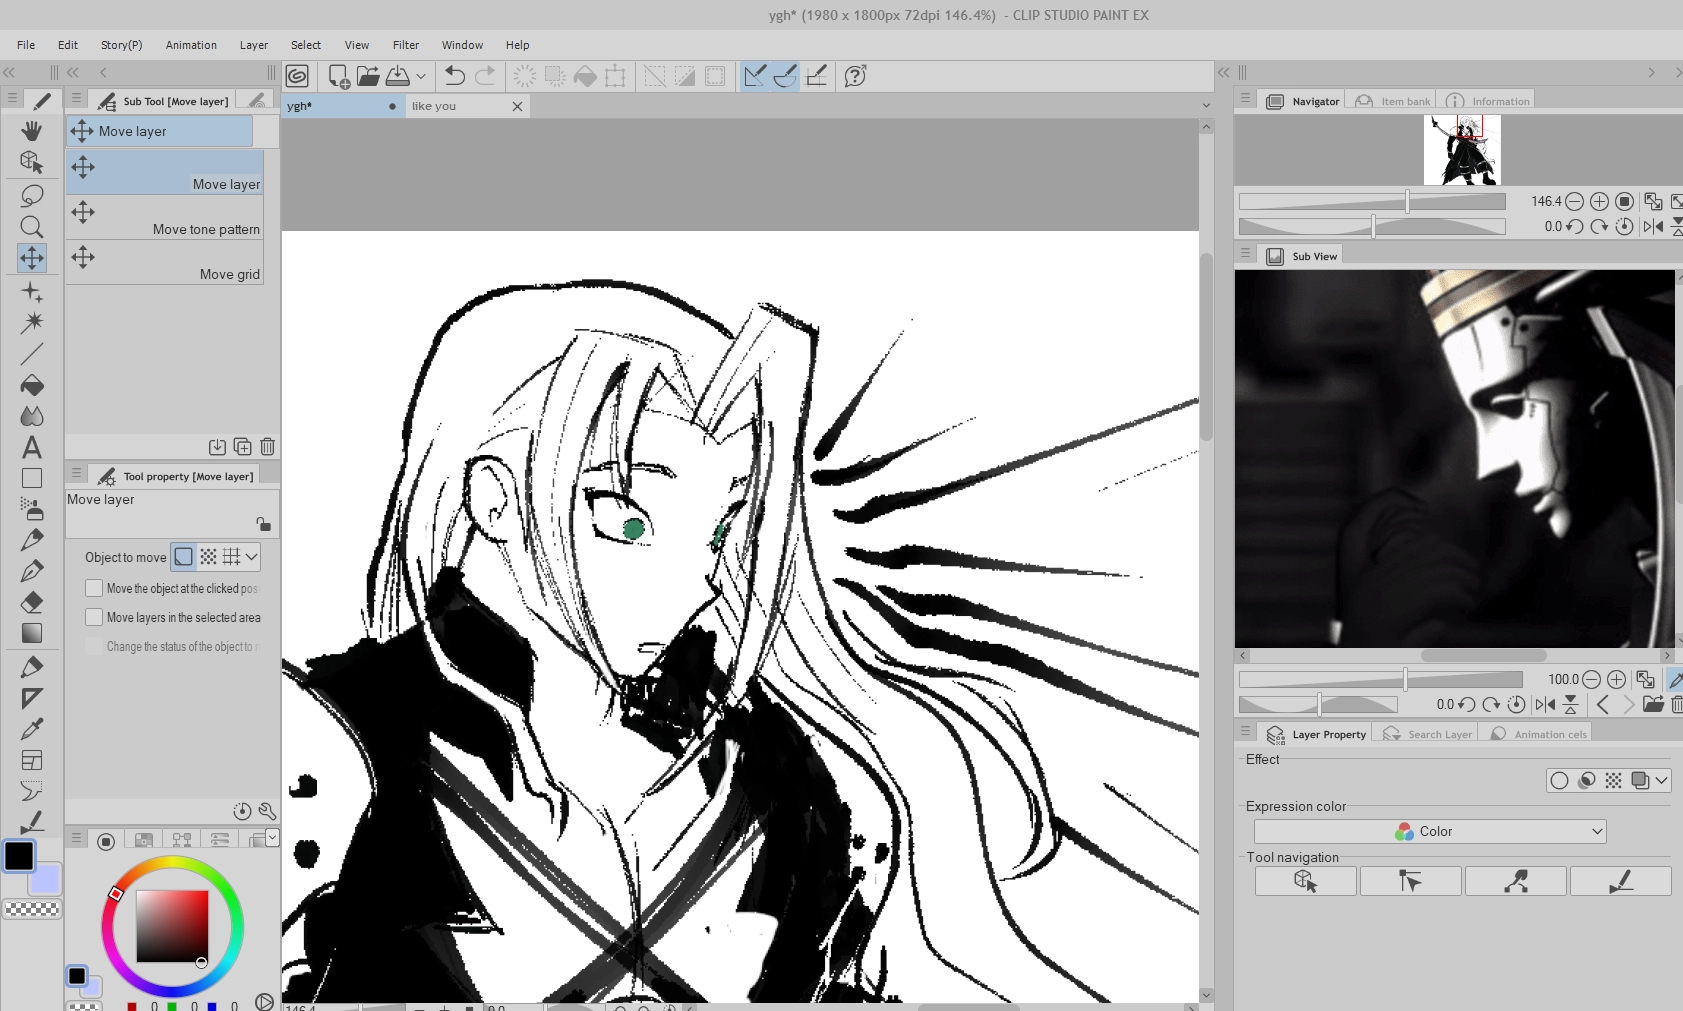Screen dimensions: 1683x1011
Task: Select the black main color swatch
Action: coord(19,856)
